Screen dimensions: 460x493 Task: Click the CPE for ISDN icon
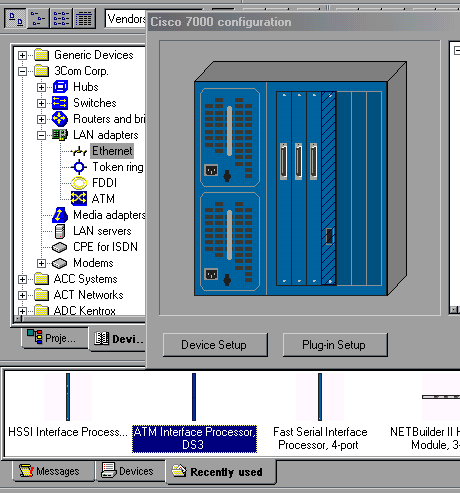coord(60,247)
